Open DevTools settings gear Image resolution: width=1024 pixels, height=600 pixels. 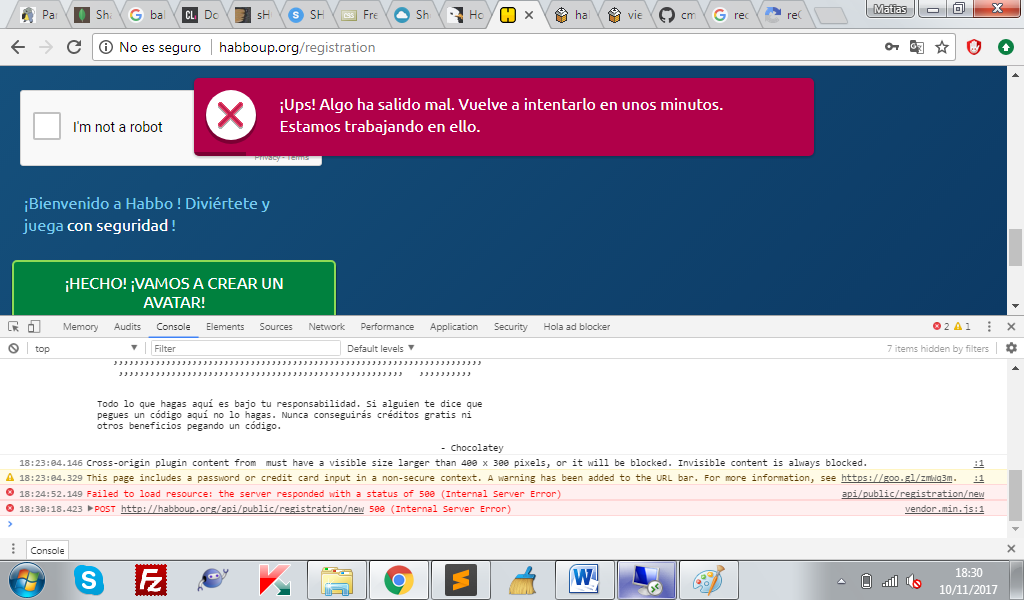(x=1009, y=347)
